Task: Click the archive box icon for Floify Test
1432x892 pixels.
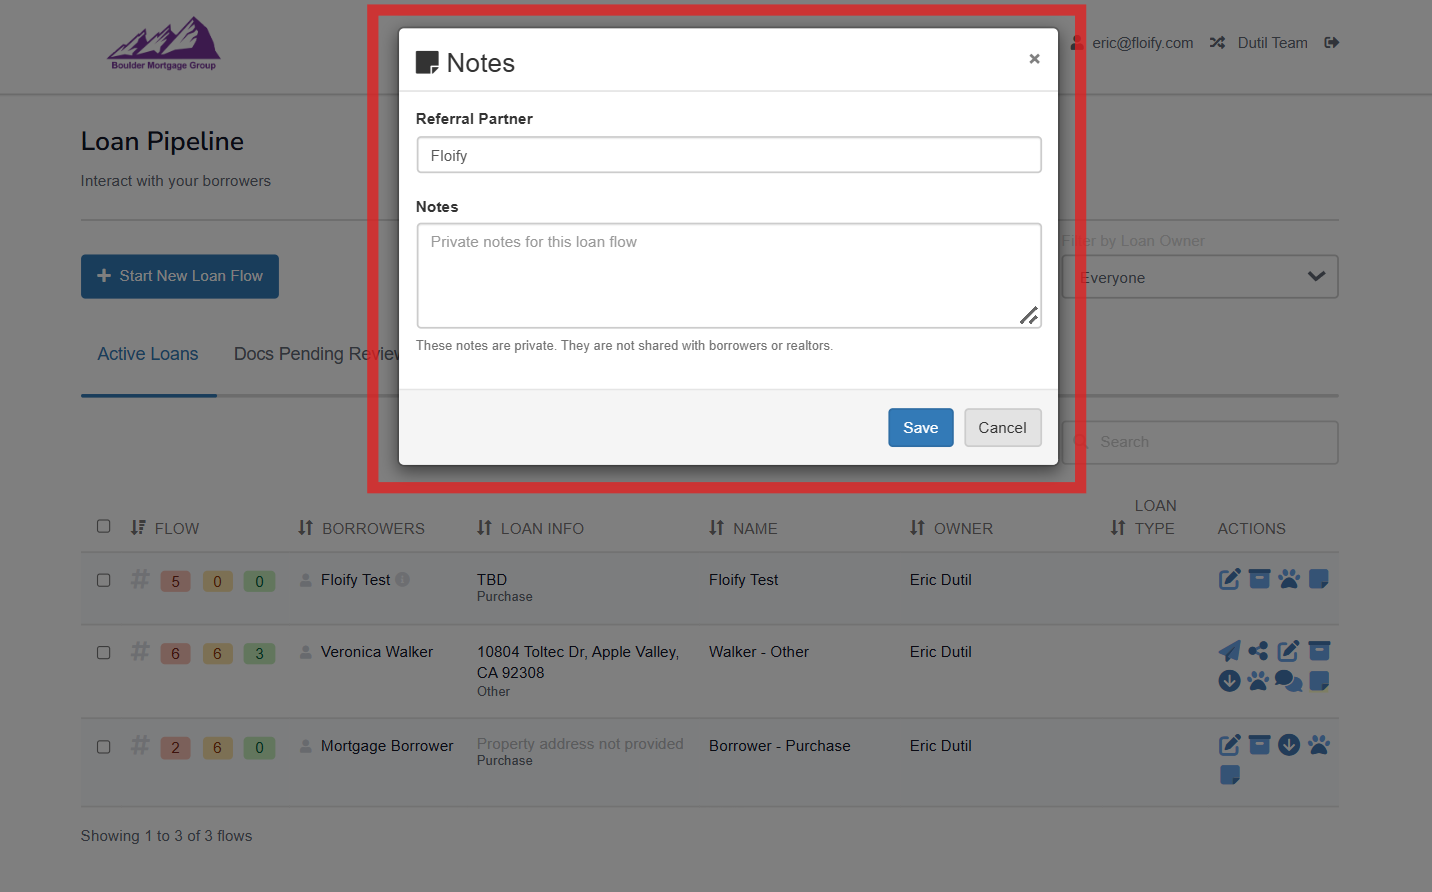Action: pos(1259,579)
